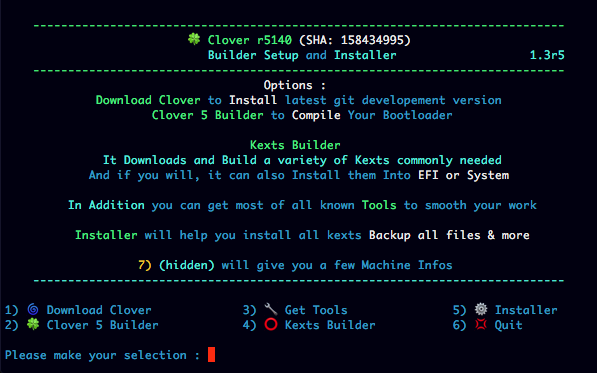The height and width of the screenshot is (373, 597).
Task: Click the red anger icon beside Quit
Action: click(x=481, y=324)
